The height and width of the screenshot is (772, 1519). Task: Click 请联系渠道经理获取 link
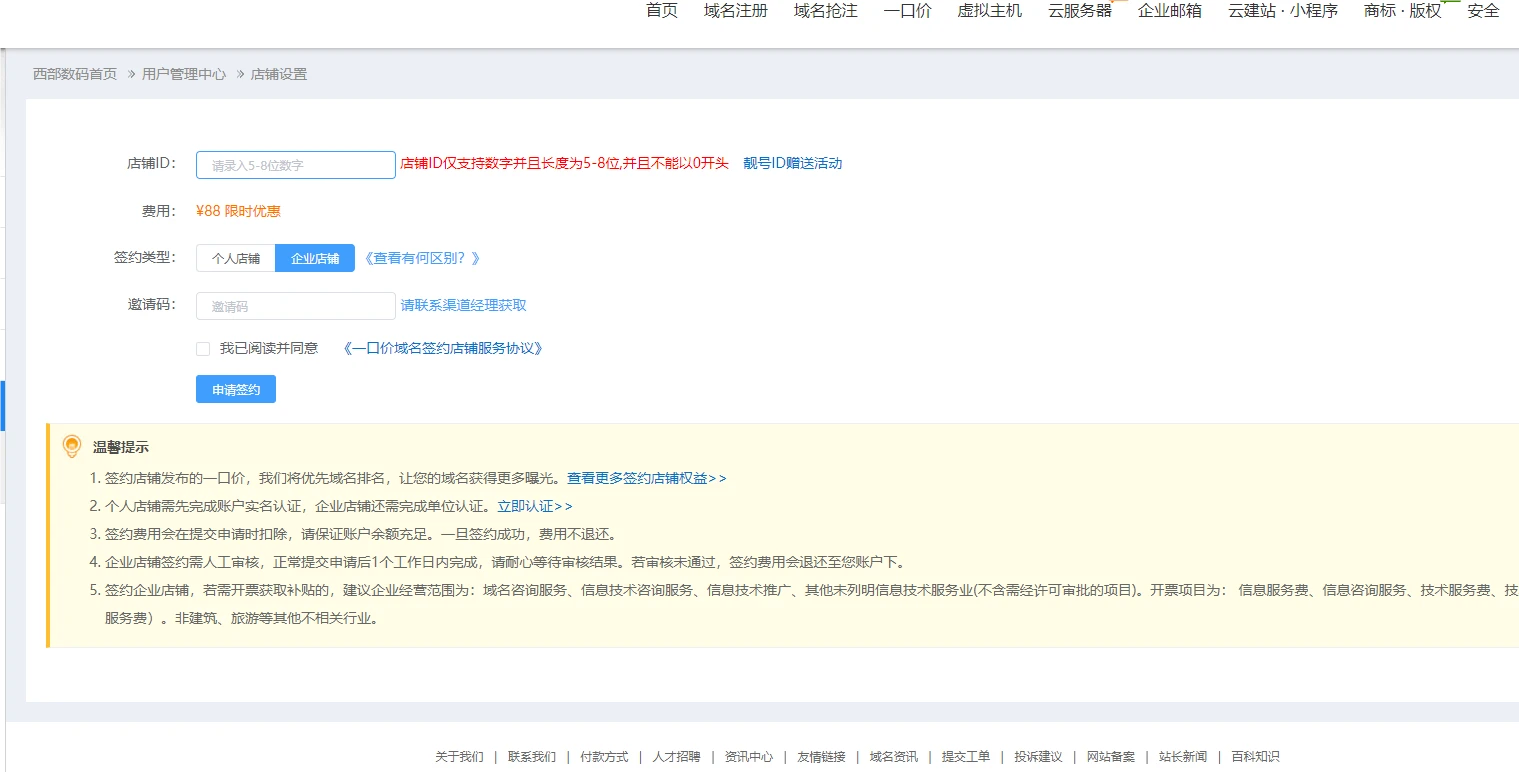(463, 305)
